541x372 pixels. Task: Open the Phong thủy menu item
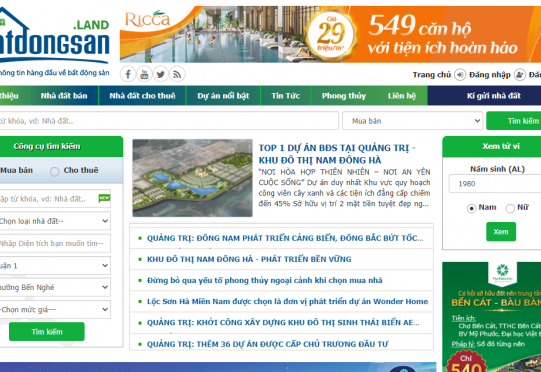(344, 96)
